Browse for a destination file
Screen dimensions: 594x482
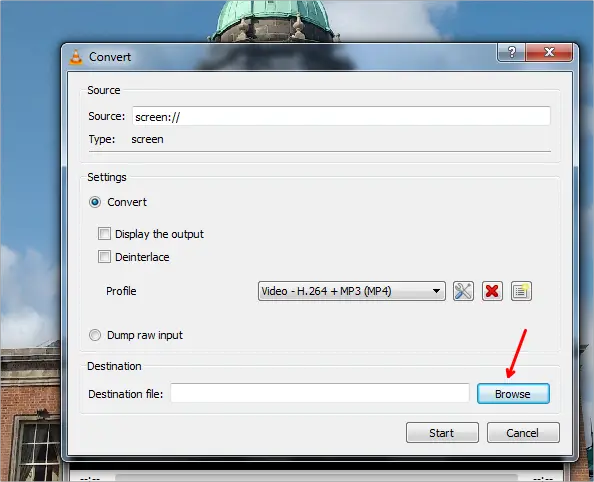(513, 394)
